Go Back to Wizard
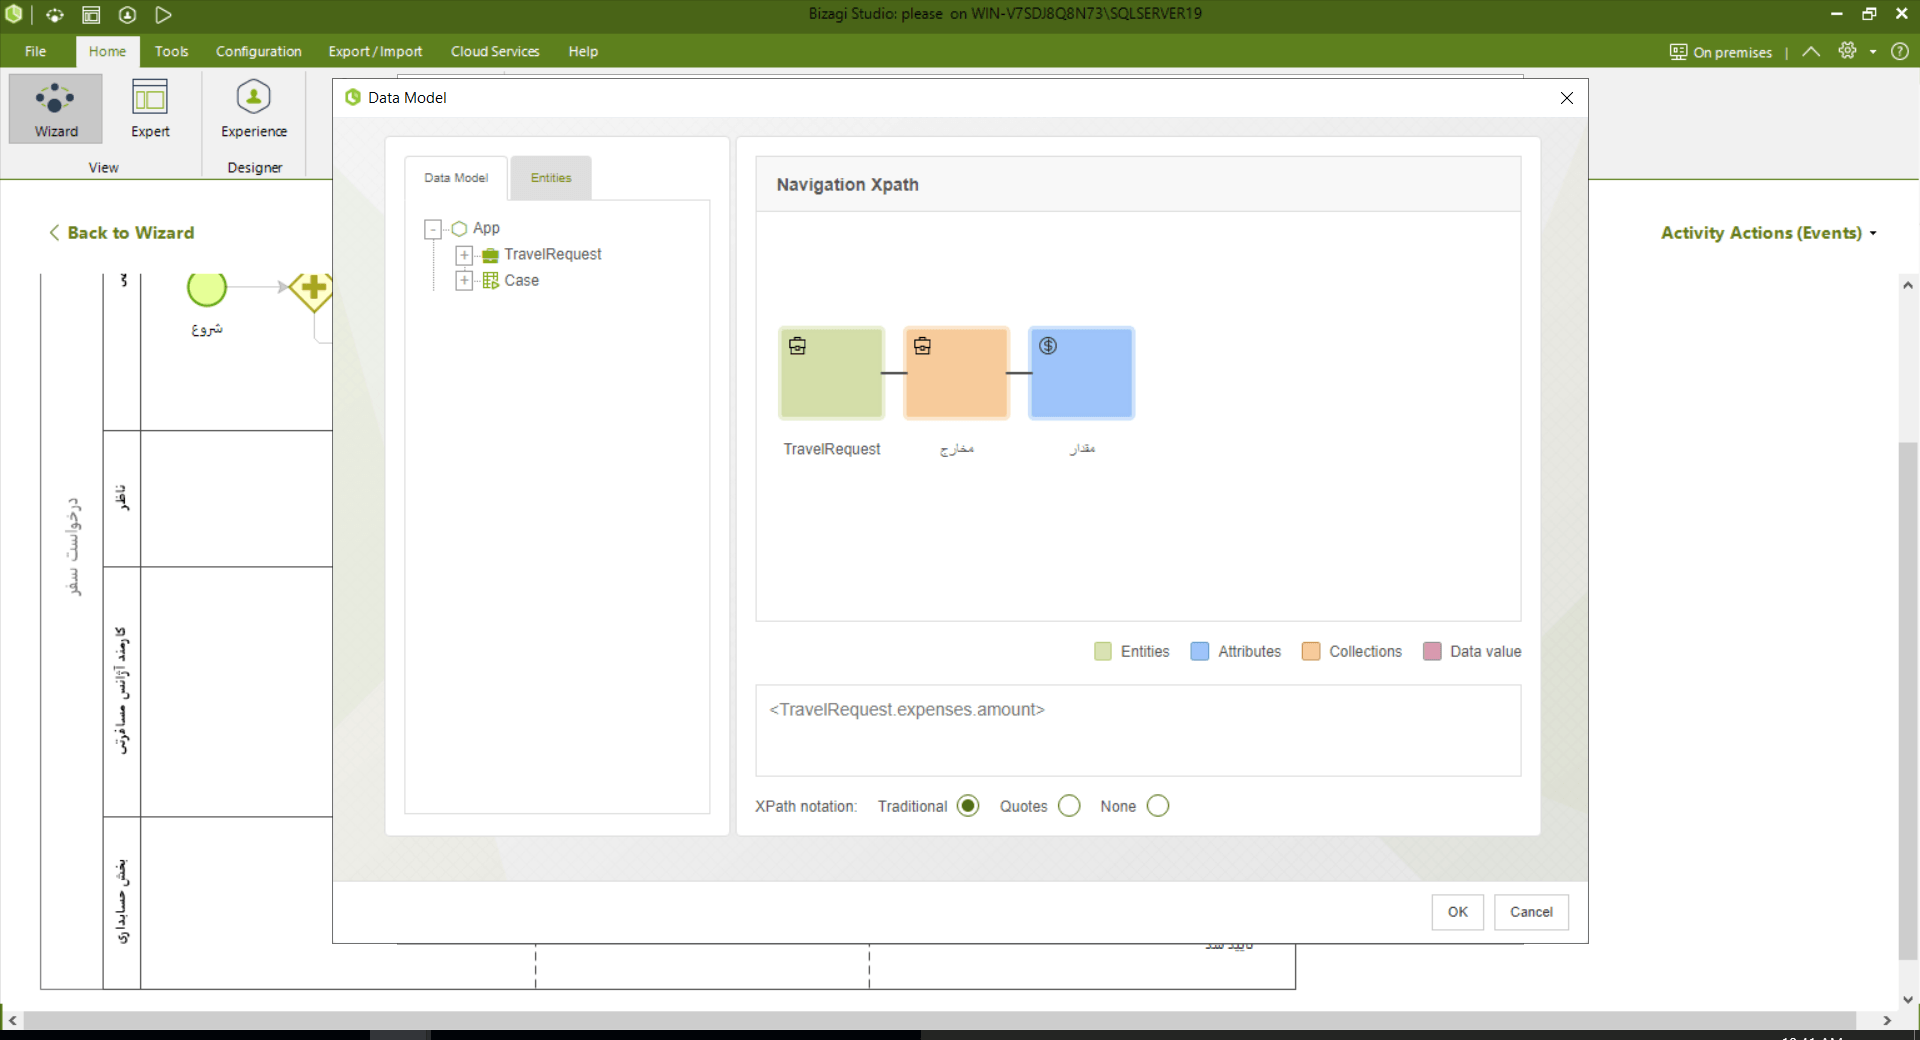 tap(122, 233)
